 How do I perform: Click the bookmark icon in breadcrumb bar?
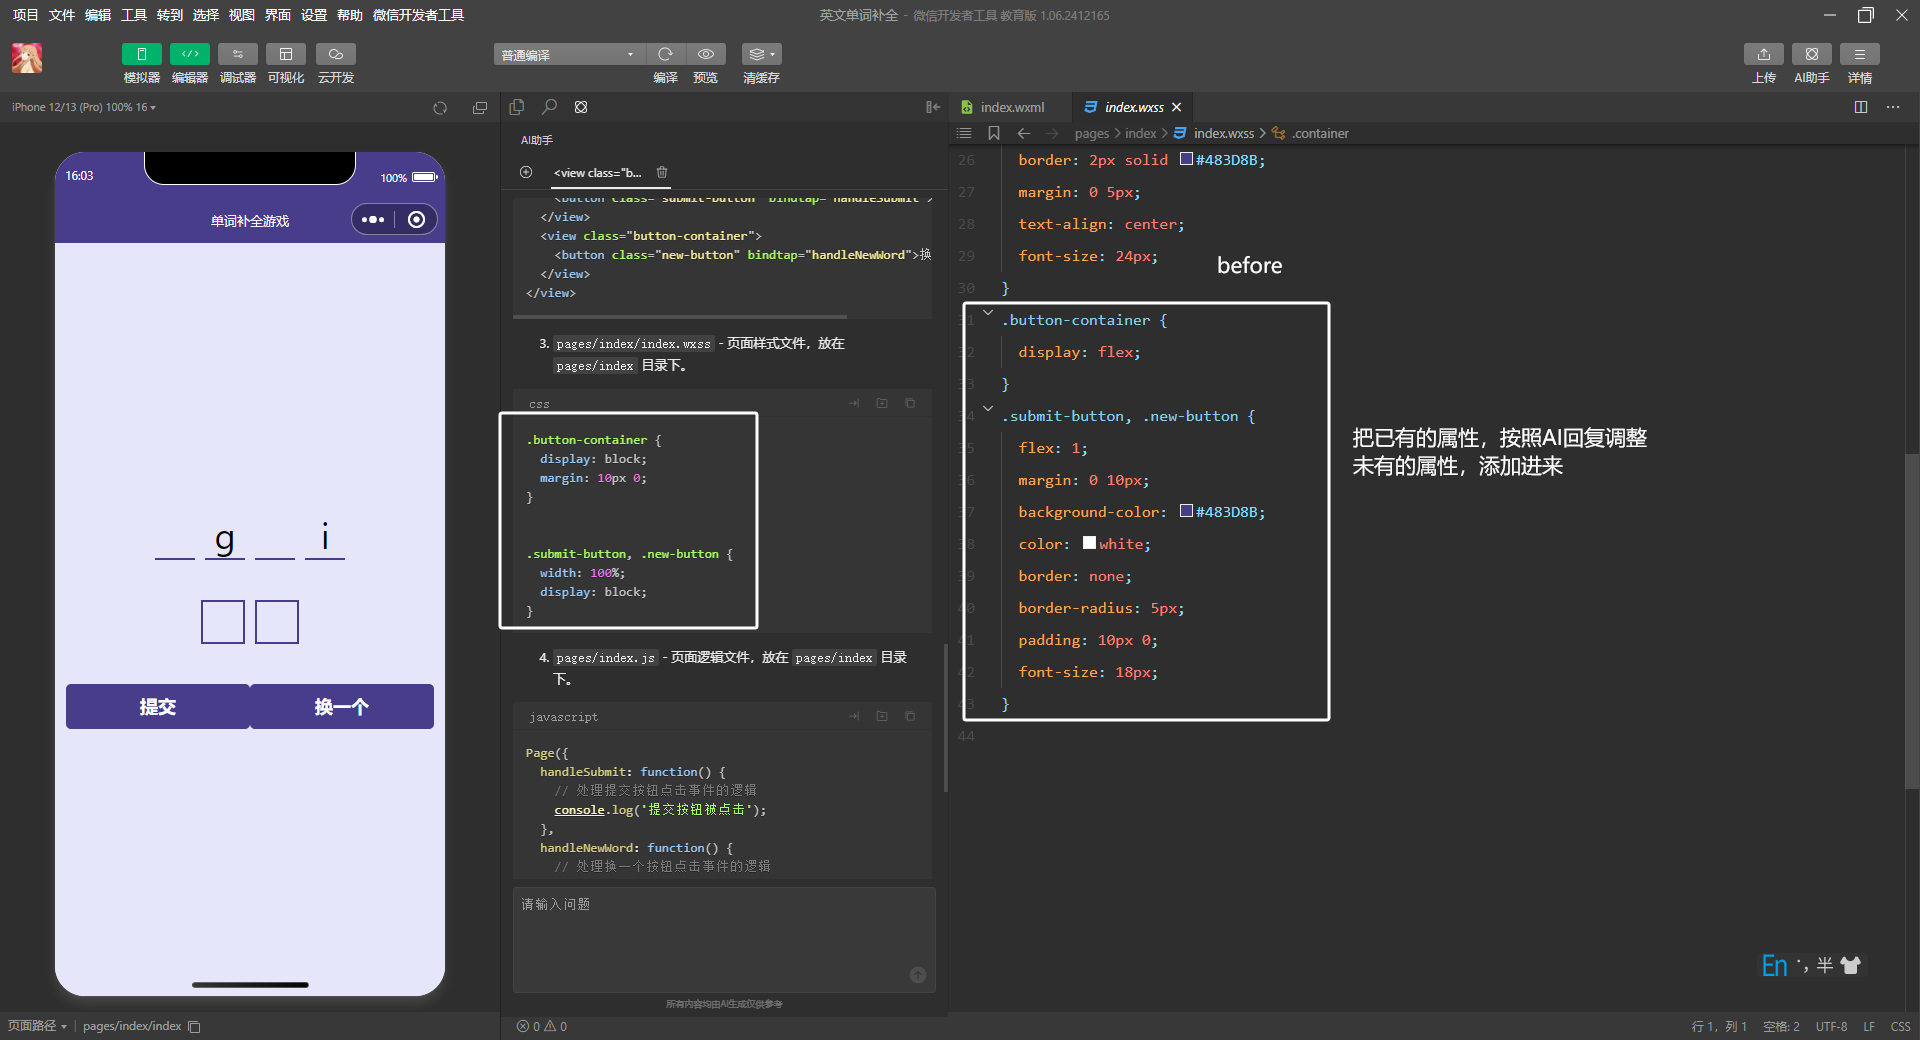tap(994, 133)
